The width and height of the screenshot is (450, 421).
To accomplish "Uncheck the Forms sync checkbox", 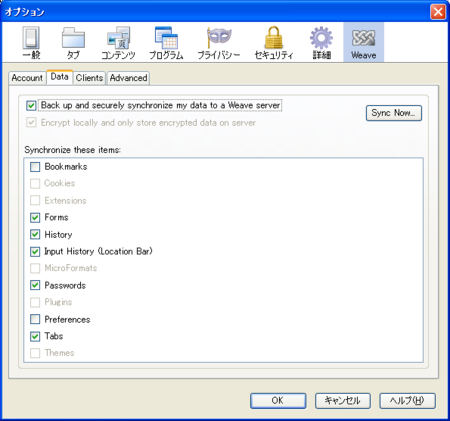I will pyautogui.click(x=35, y=218).
